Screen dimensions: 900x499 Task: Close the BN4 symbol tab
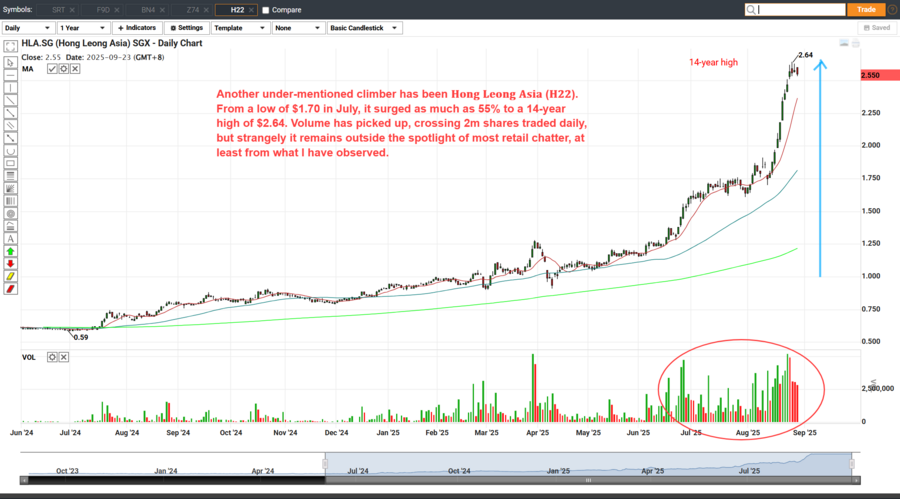[x=162, y=10]
